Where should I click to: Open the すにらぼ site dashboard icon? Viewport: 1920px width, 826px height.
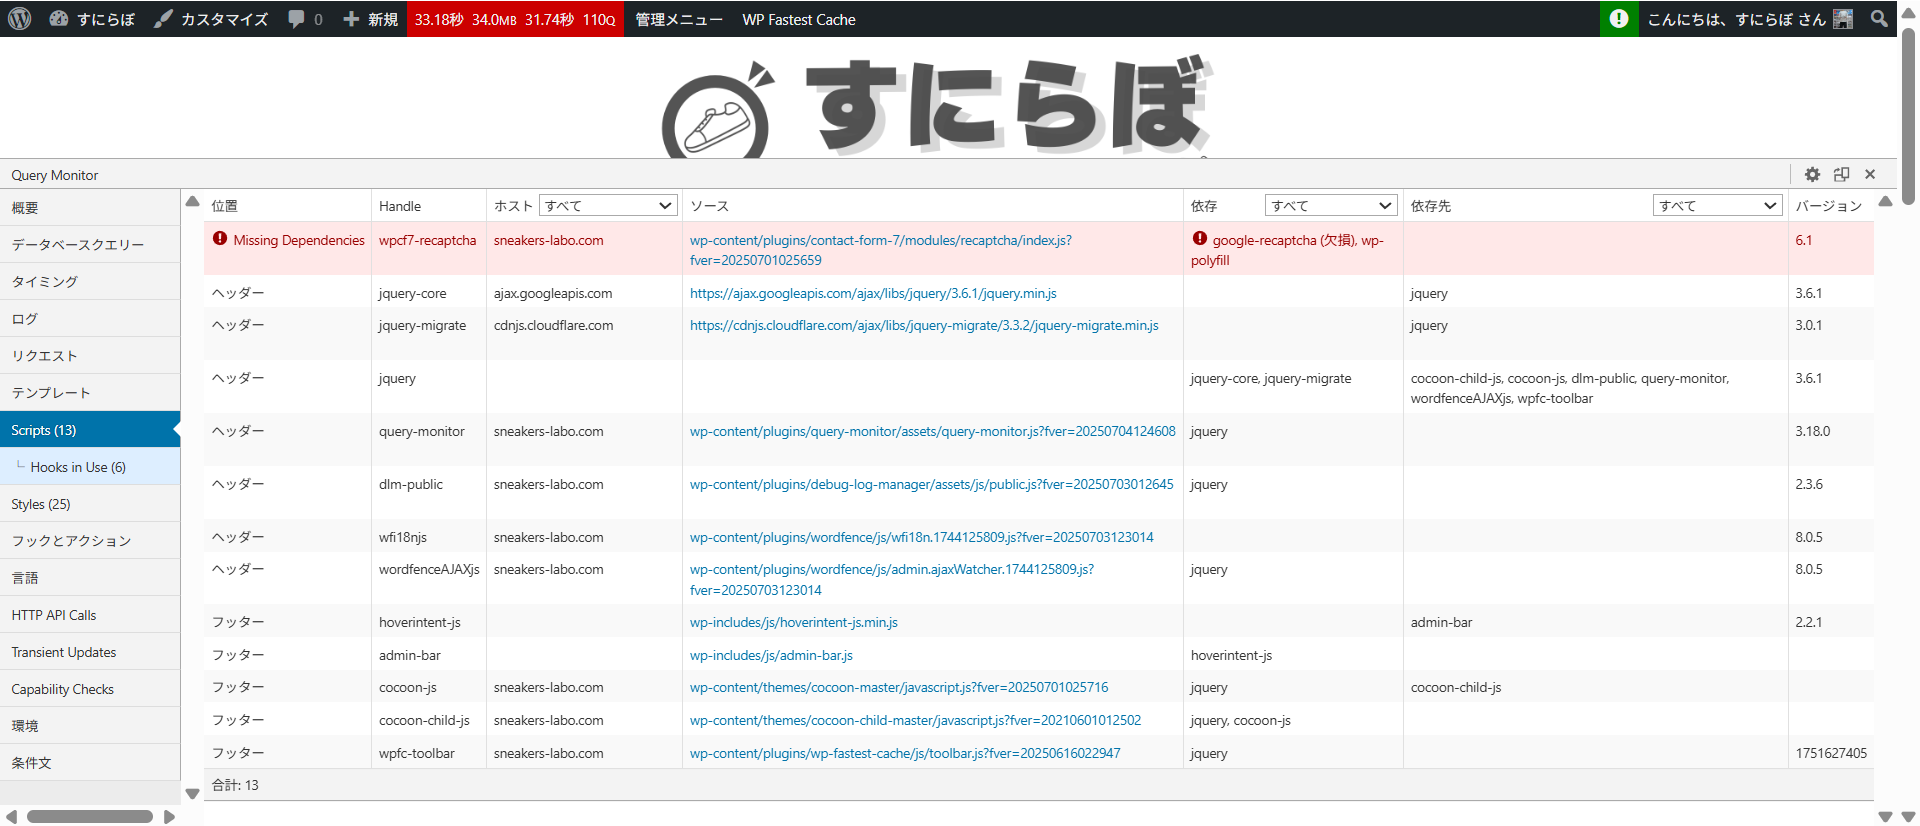[59, 19]
